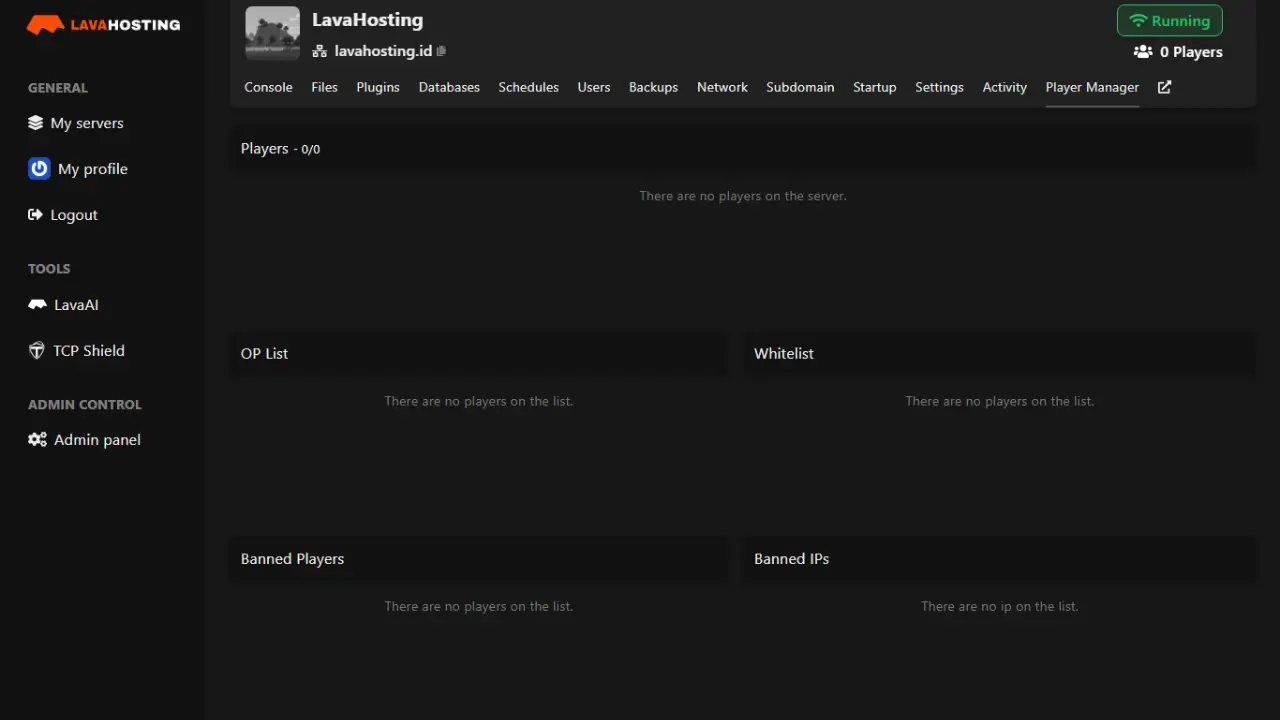Click the Admin panel gear icon

click(37, 439)
